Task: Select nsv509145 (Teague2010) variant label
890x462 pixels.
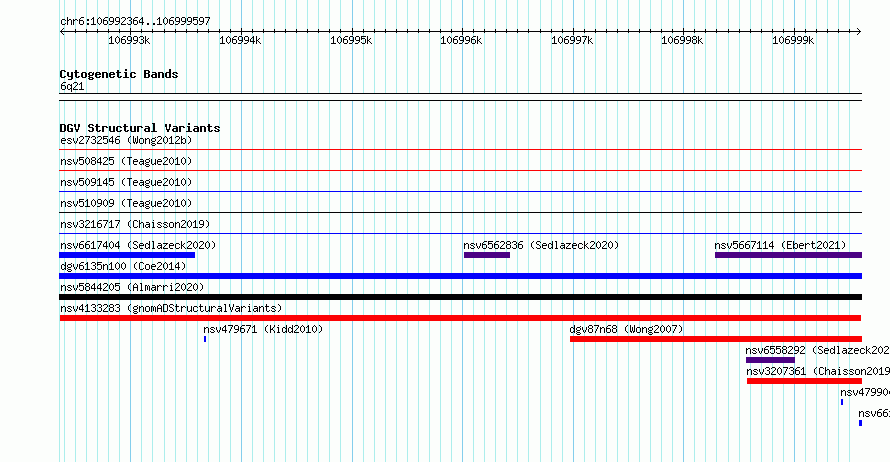Action: [x=126, y=182]
